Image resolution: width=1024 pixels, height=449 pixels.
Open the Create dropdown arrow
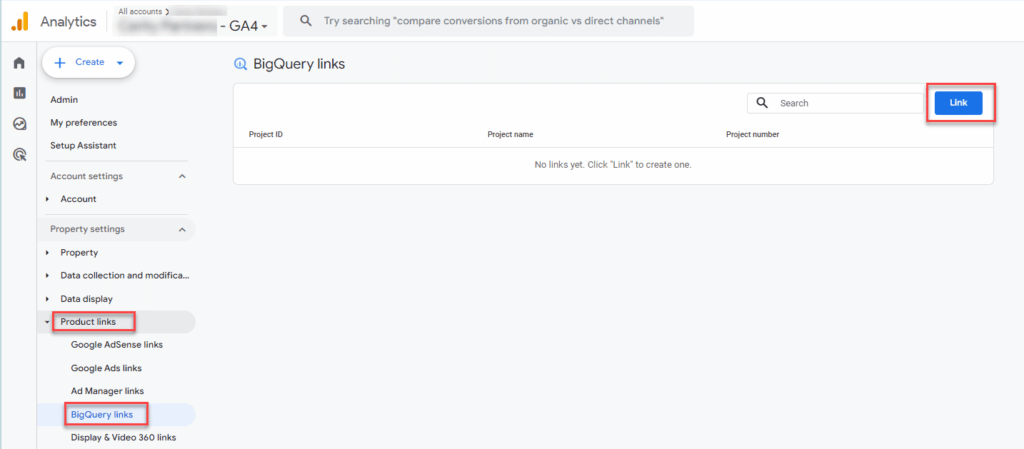click(120, 63)
